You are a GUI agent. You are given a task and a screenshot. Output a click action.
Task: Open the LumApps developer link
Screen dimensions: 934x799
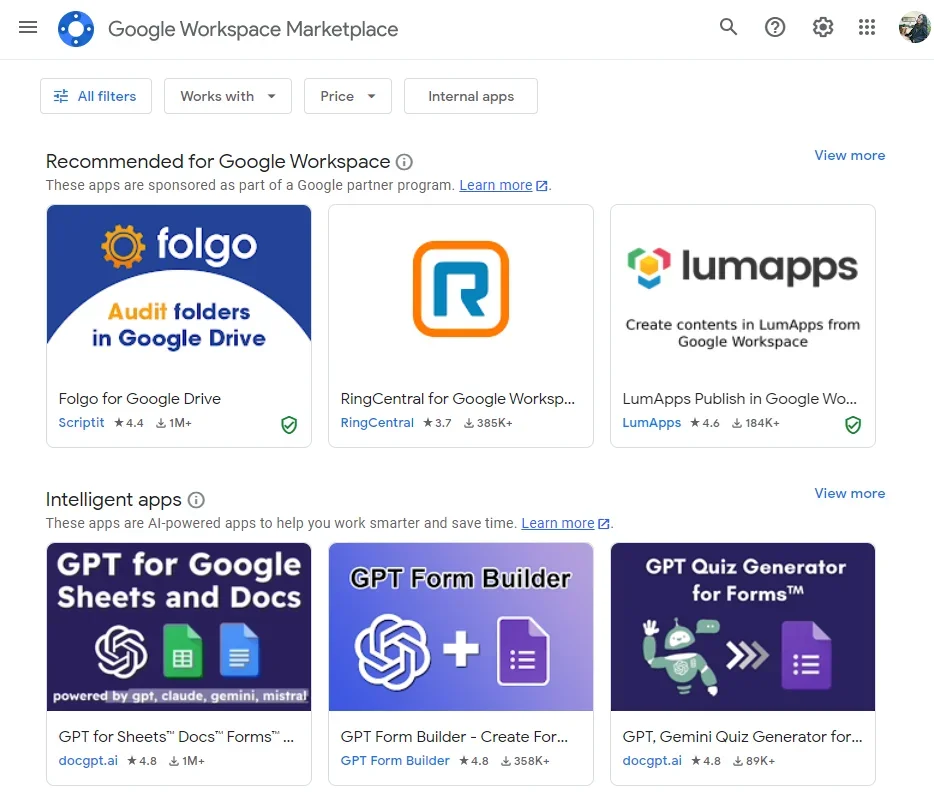click(652, 422)
